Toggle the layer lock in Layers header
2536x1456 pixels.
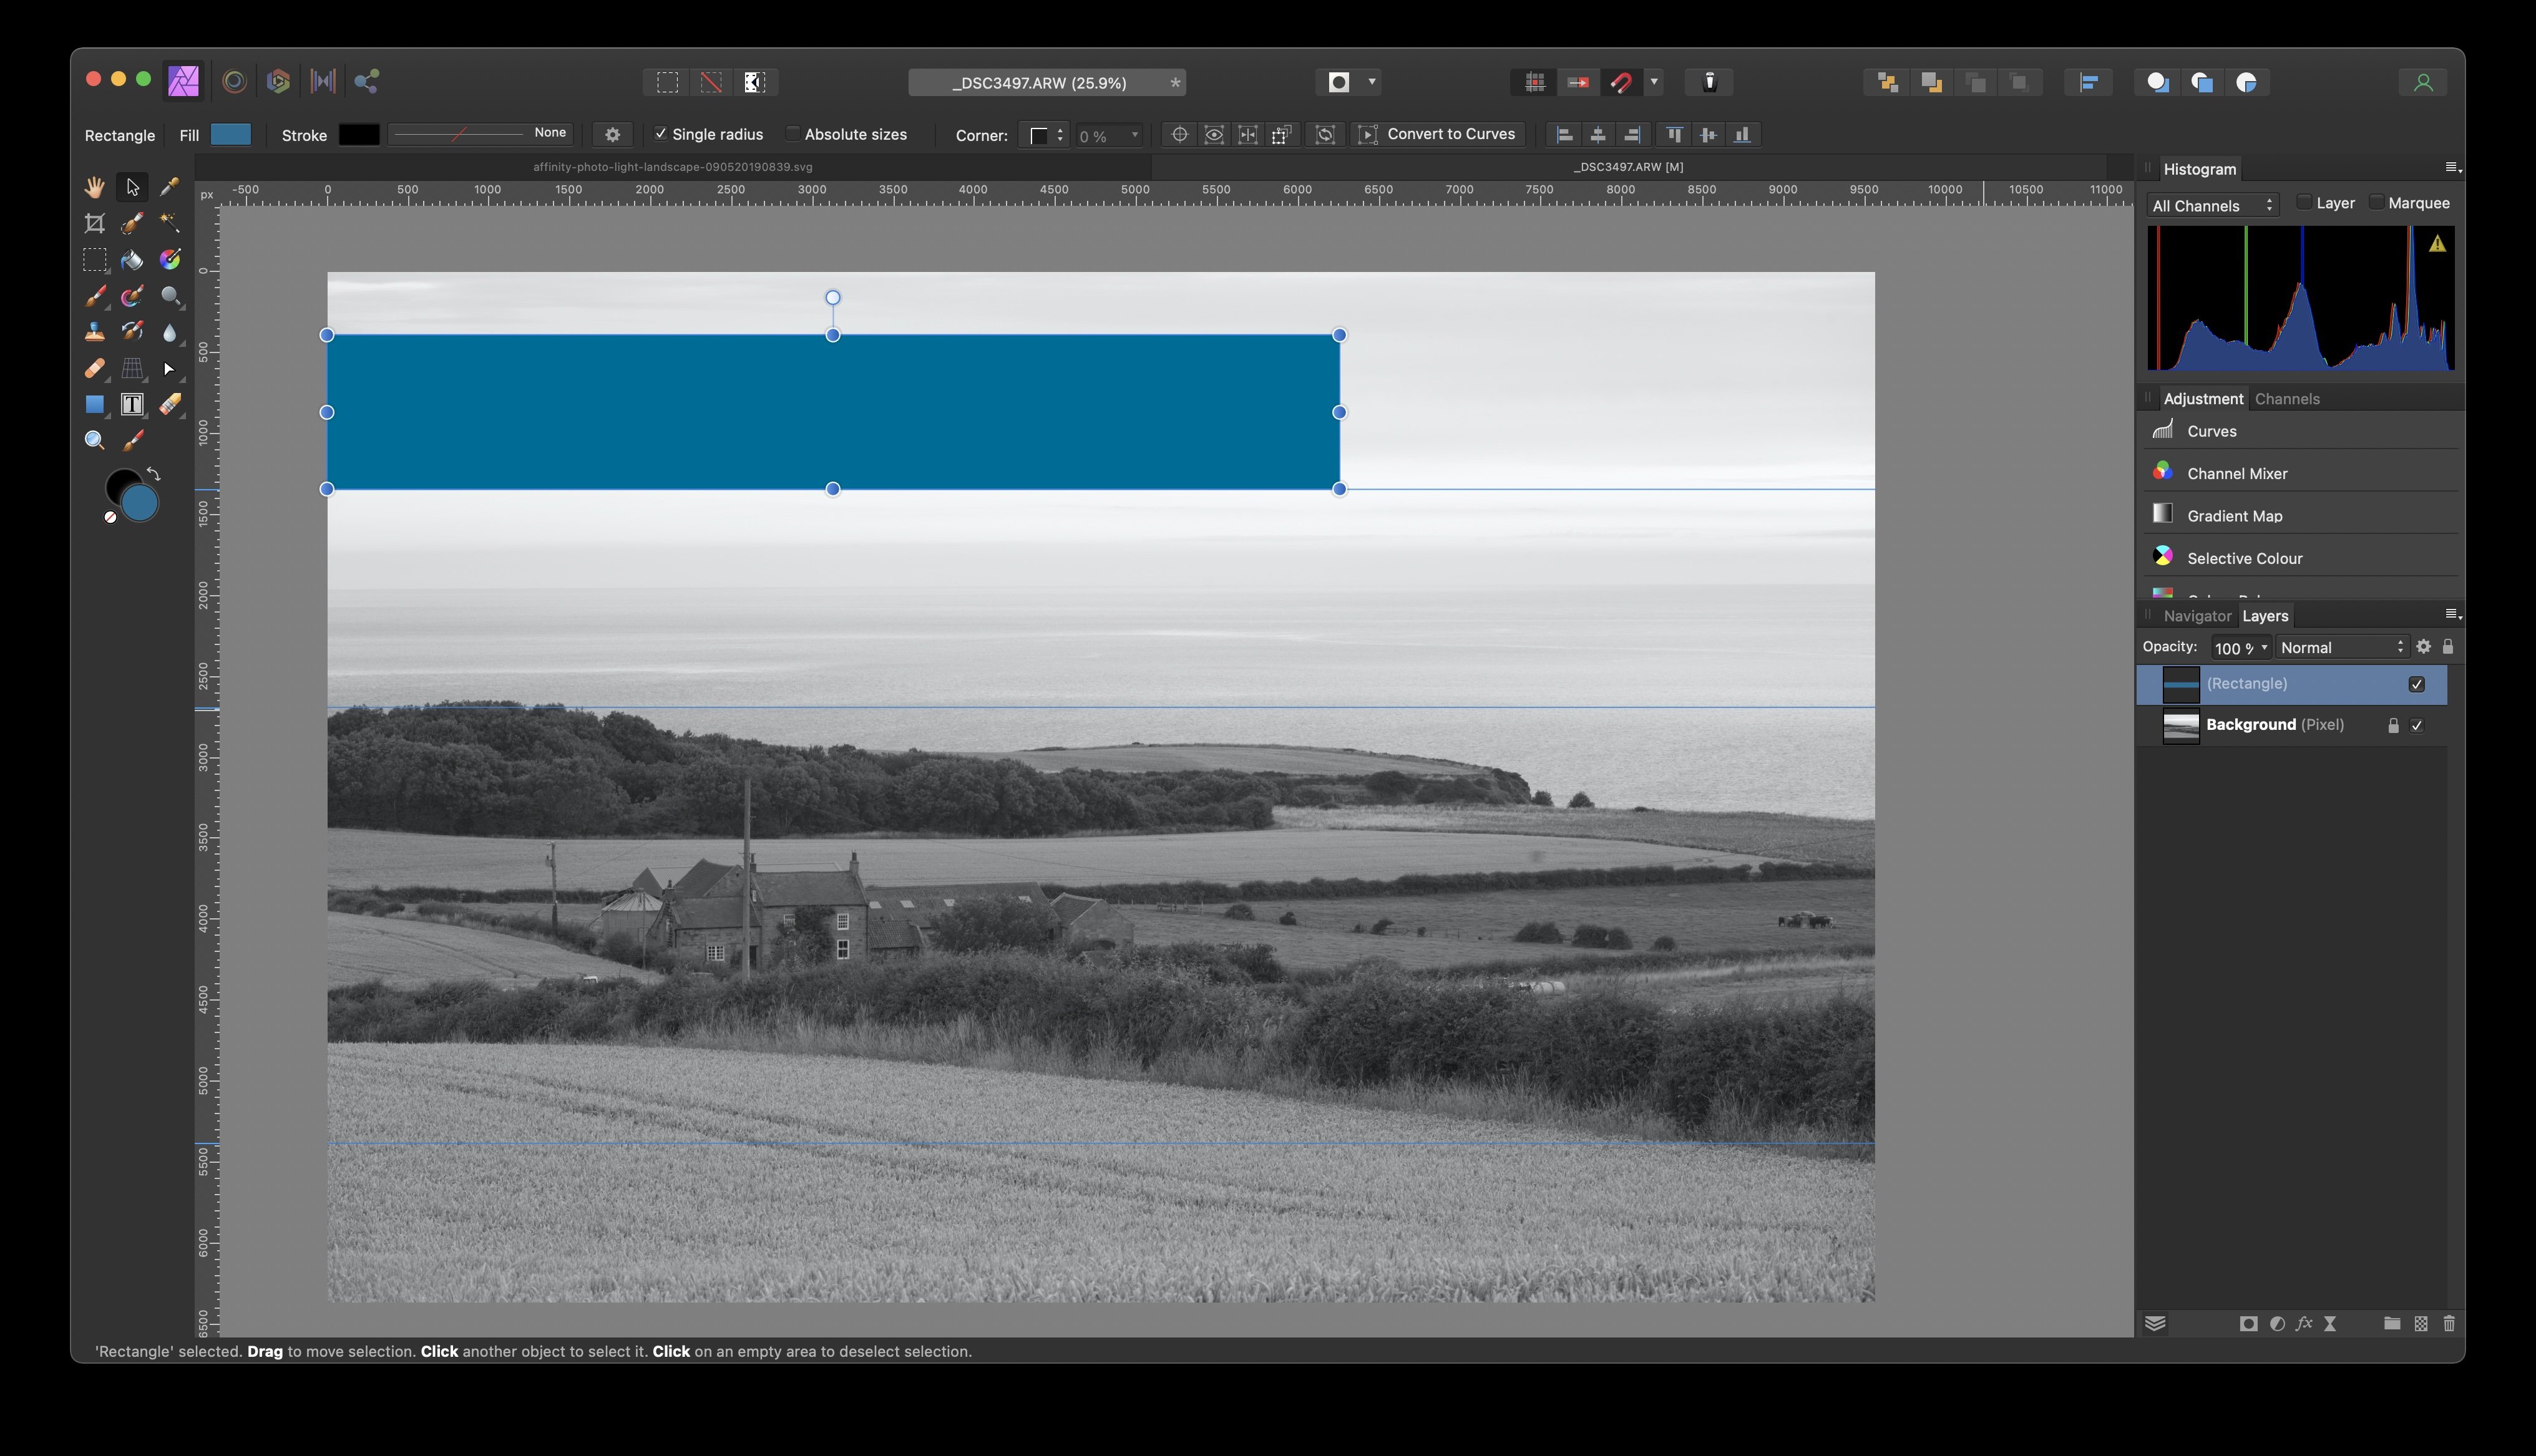click(x=2448, y=647)
